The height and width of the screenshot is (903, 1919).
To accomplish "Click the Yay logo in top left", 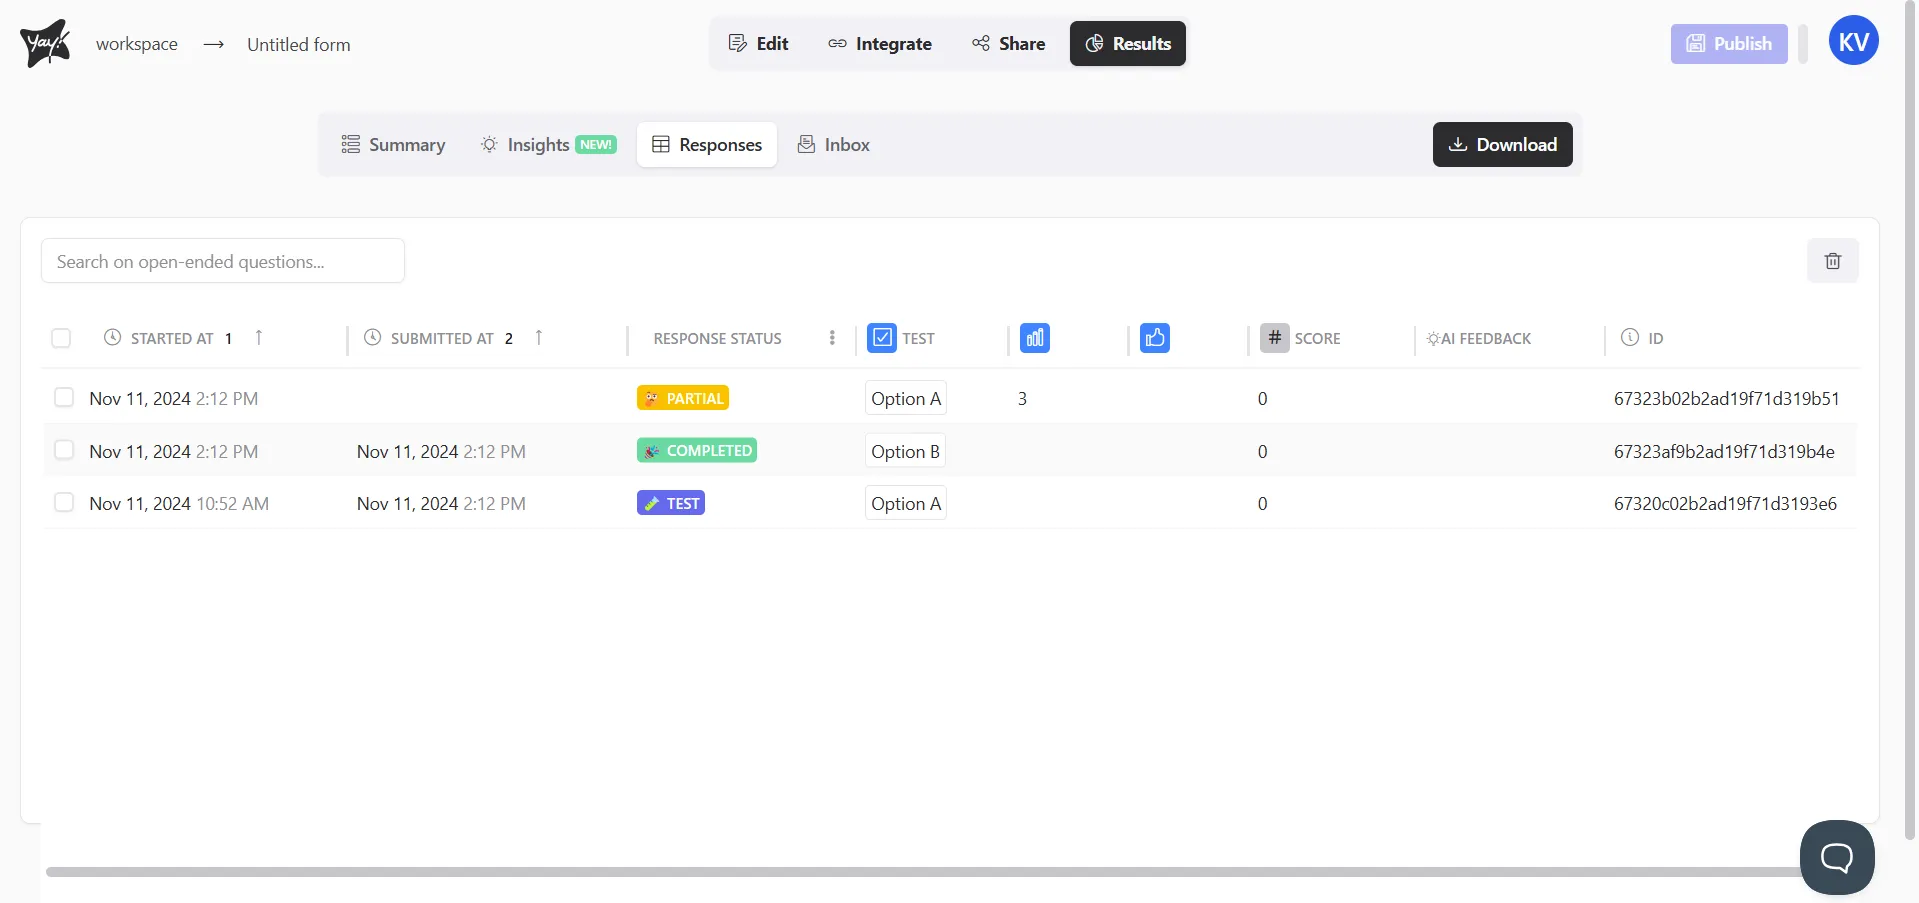I will [44, 41].
